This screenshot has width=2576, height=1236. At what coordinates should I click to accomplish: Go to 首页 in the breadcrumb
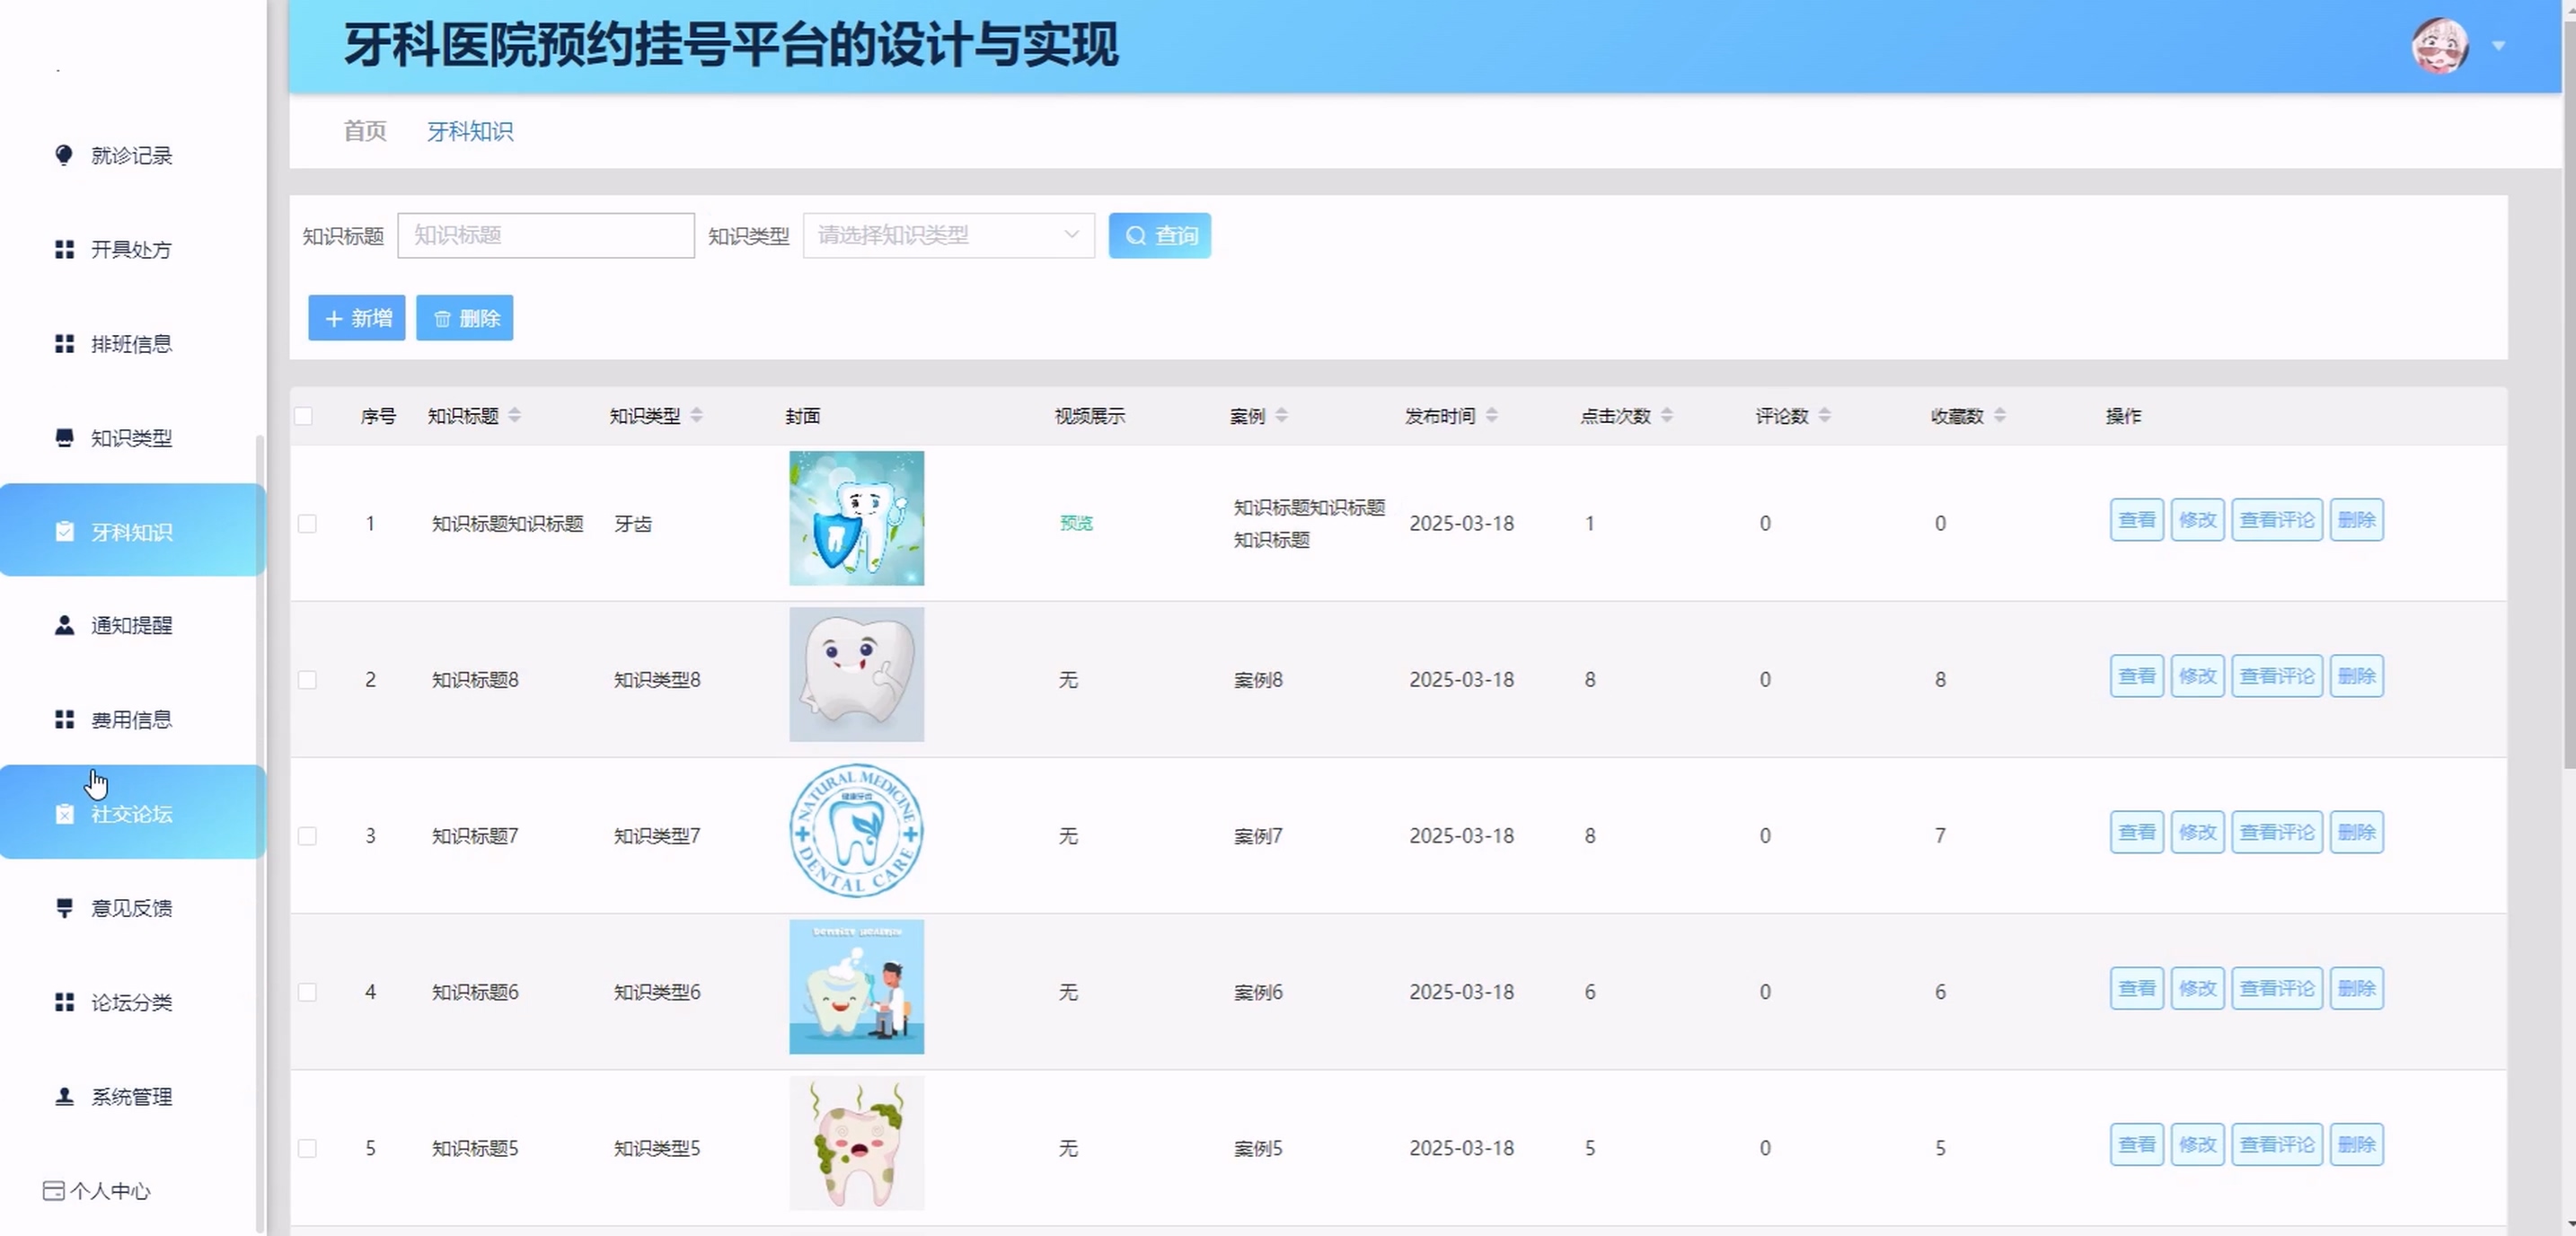[x=364, y=131]
